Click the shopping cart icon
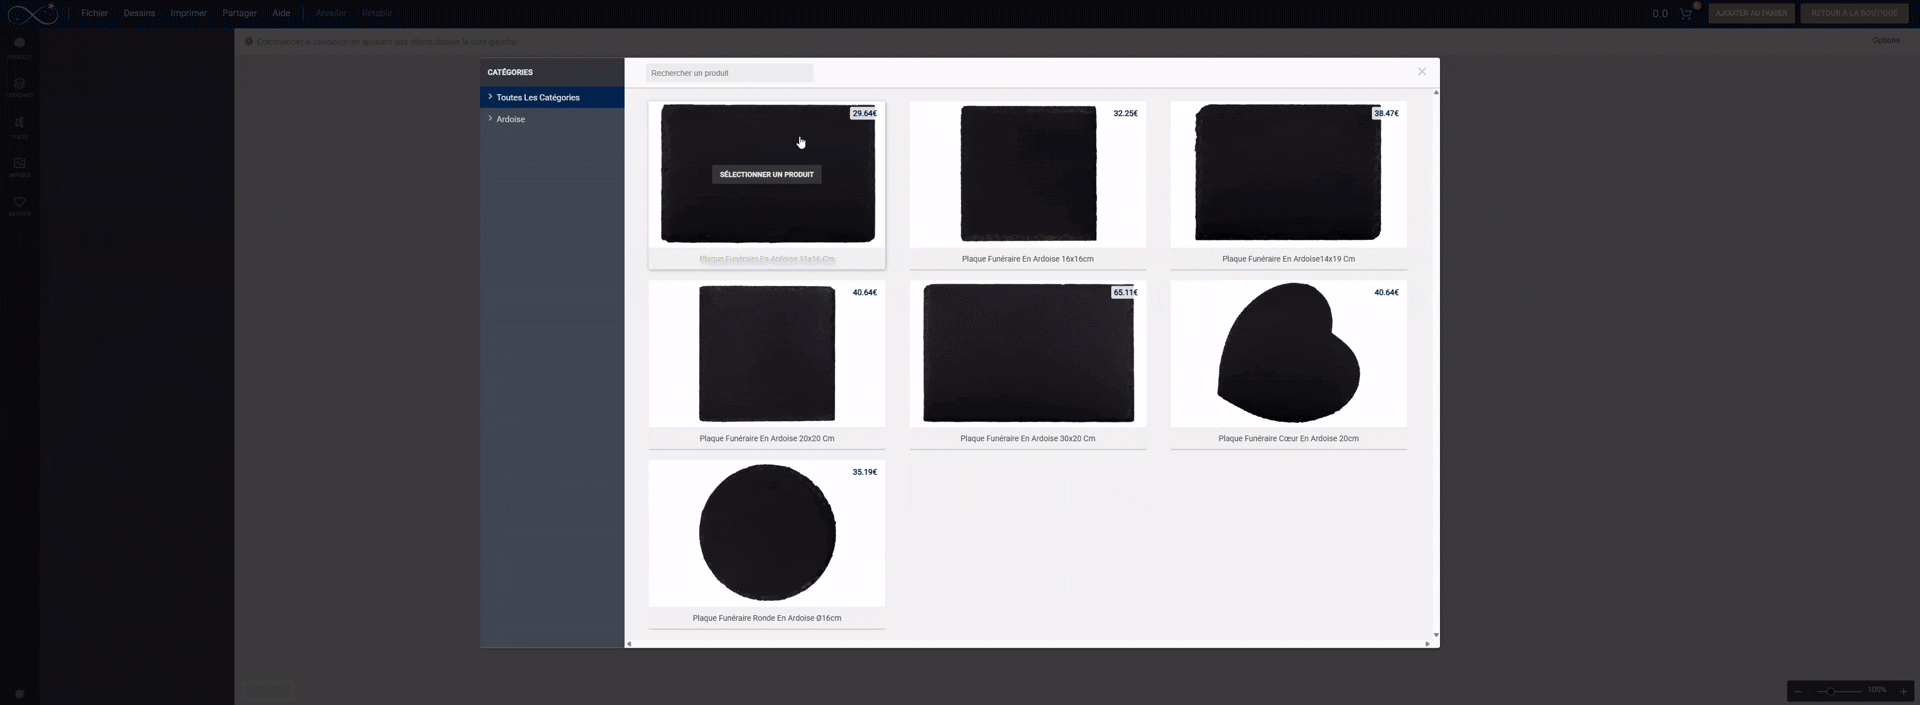 click(x=1686, y=14)
